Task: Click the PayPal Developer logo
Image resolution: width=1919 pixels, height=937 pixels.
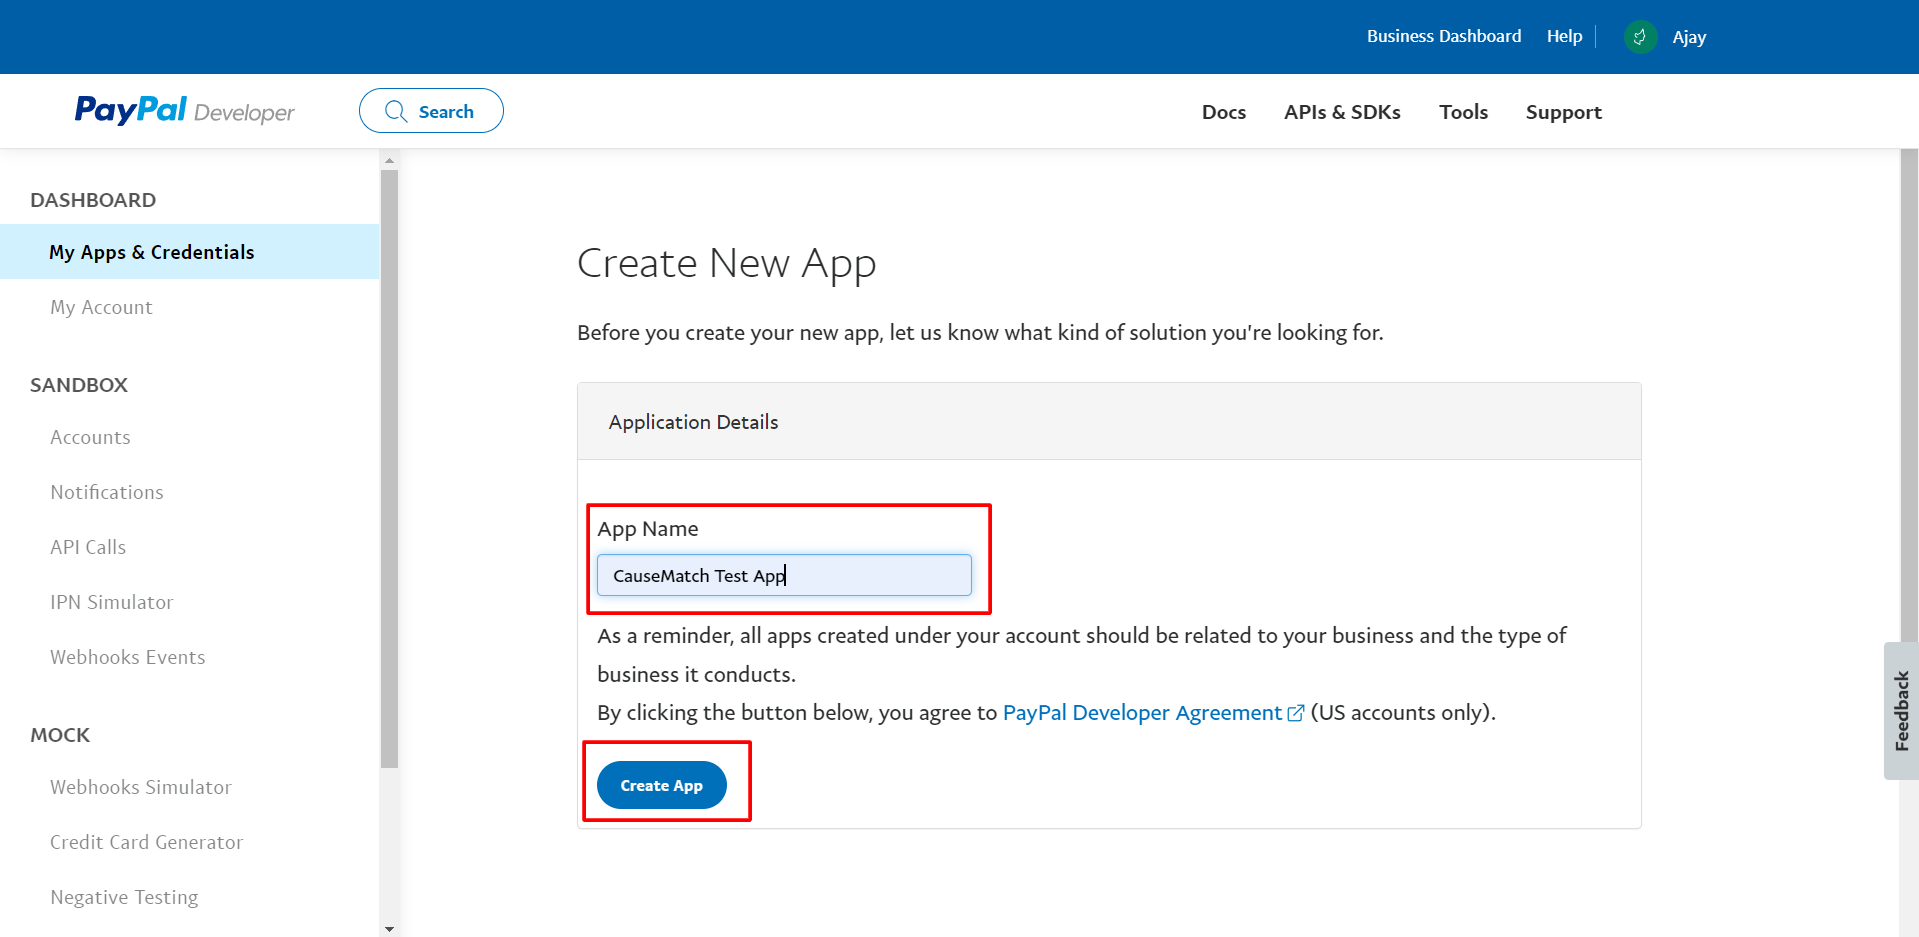Action: click(185, 110)
